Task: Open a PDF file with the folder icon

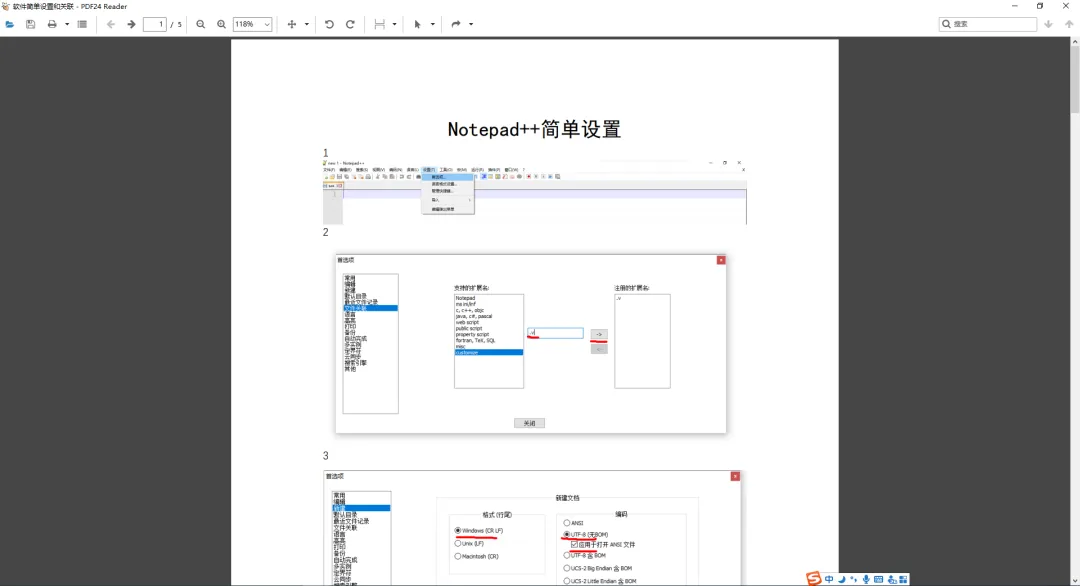Action: 10,24
